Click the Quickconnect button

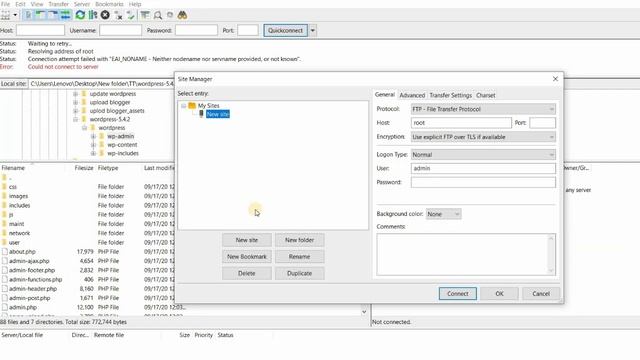pos(285,31)
